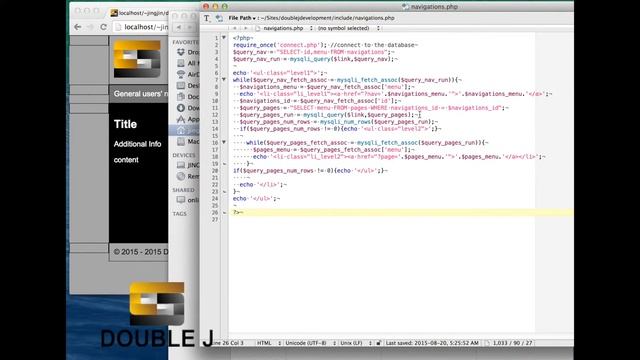Go to next document with forward arrow in navigation bar
Image resolution: width=640 pixels, height=360 pixels.
tap(246, 28)
